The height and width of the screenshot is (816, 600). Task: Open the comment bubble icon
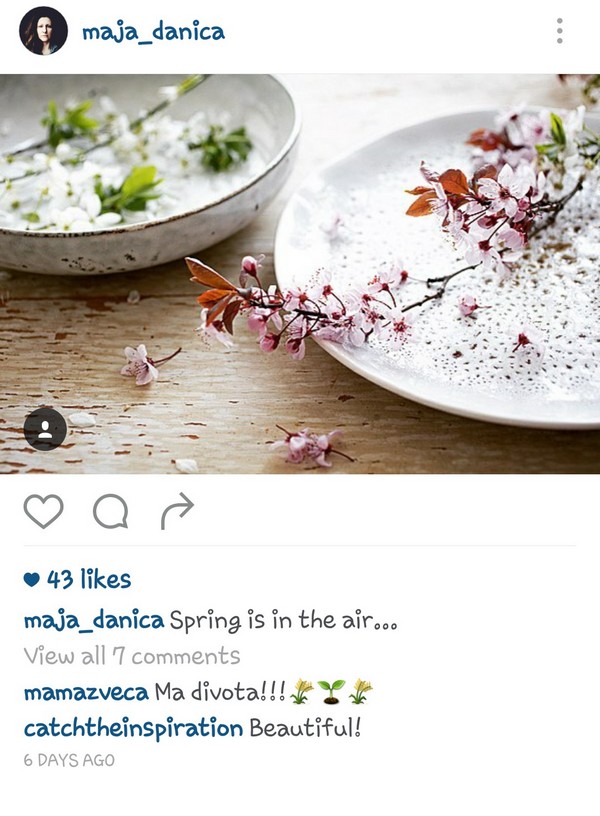(110, 511)
